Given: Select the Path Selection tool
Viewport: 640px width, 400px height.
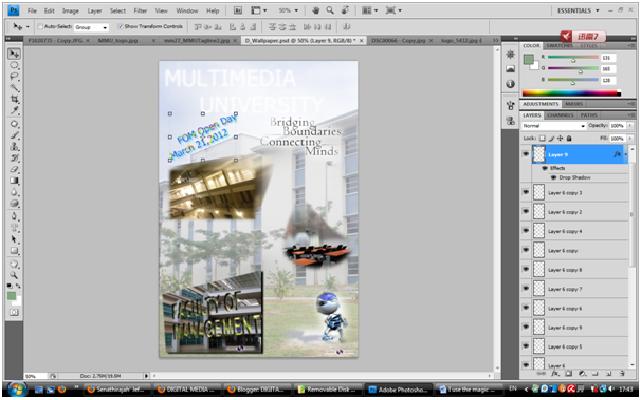Looking at the screenshot, I should pos(14,239).
